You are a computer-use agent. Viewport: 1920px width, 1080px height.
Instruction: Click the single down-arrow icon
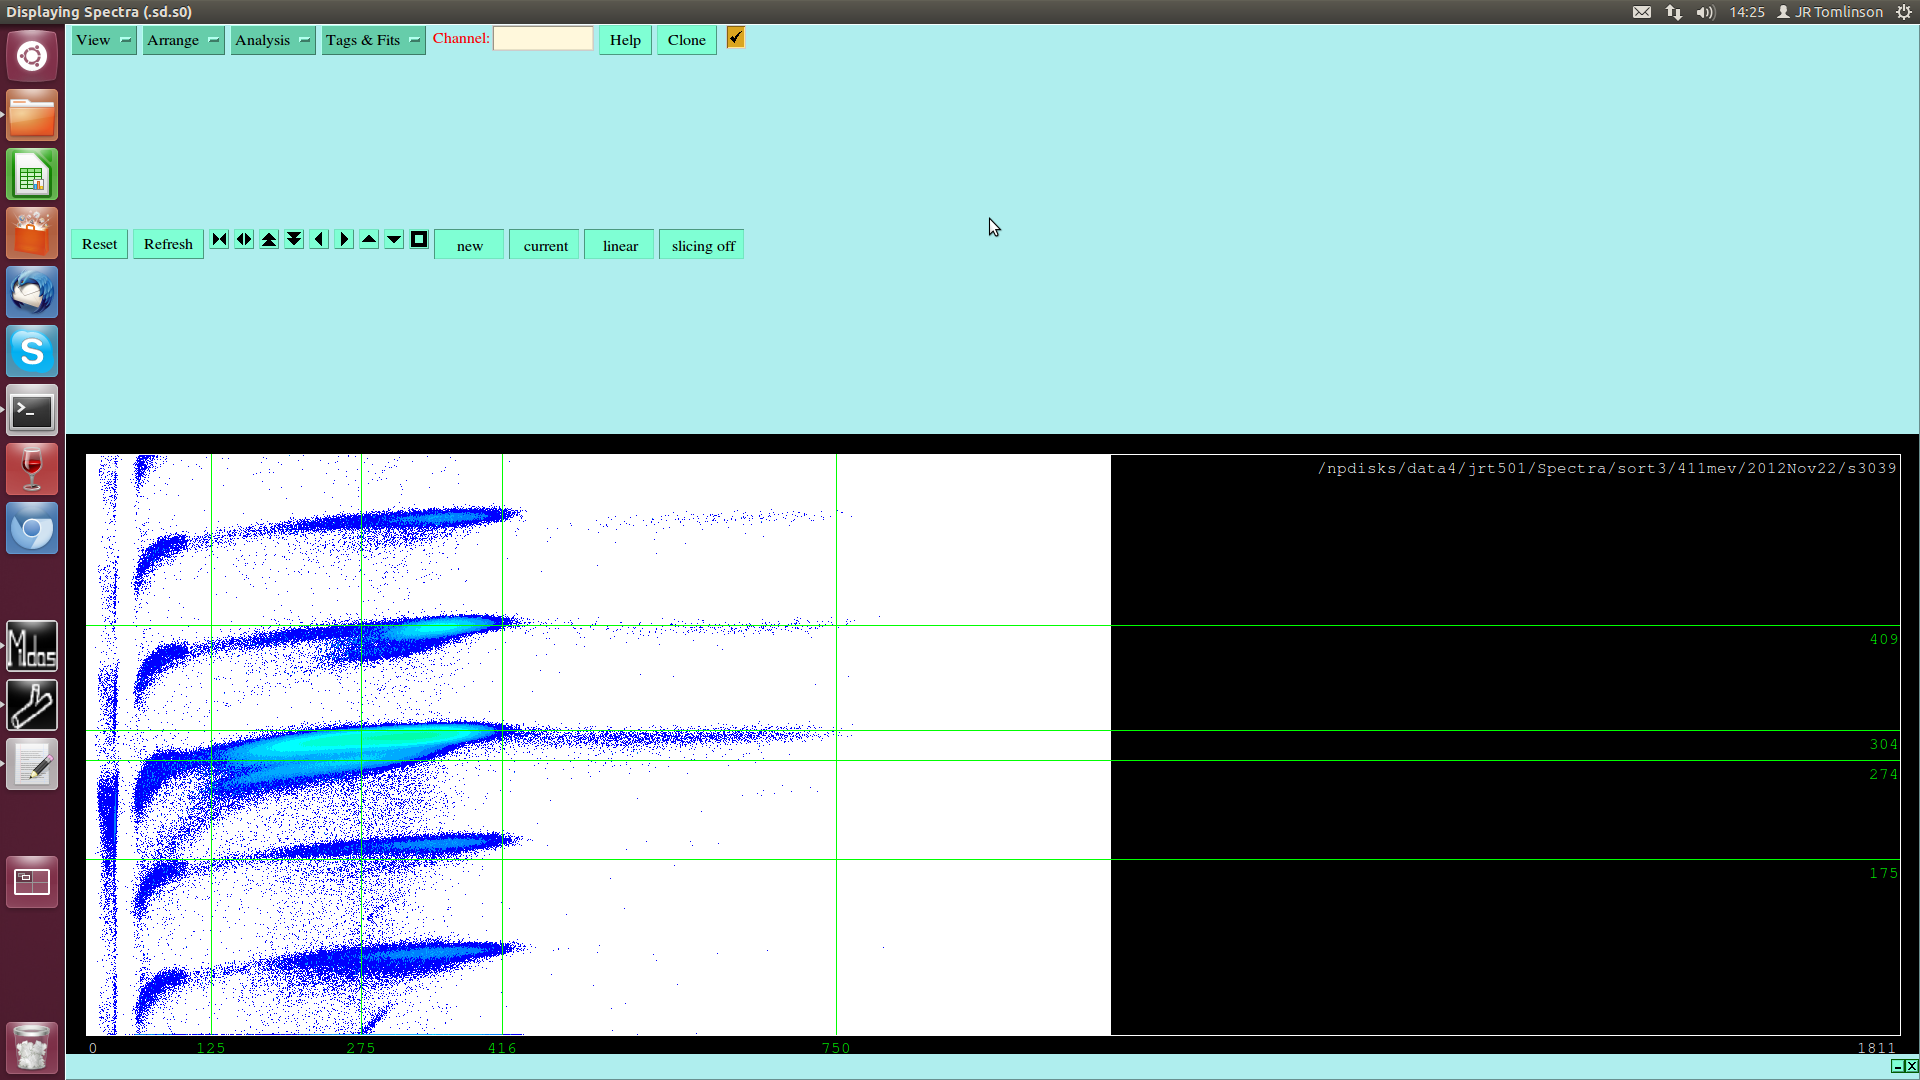[x=394, y=239]
